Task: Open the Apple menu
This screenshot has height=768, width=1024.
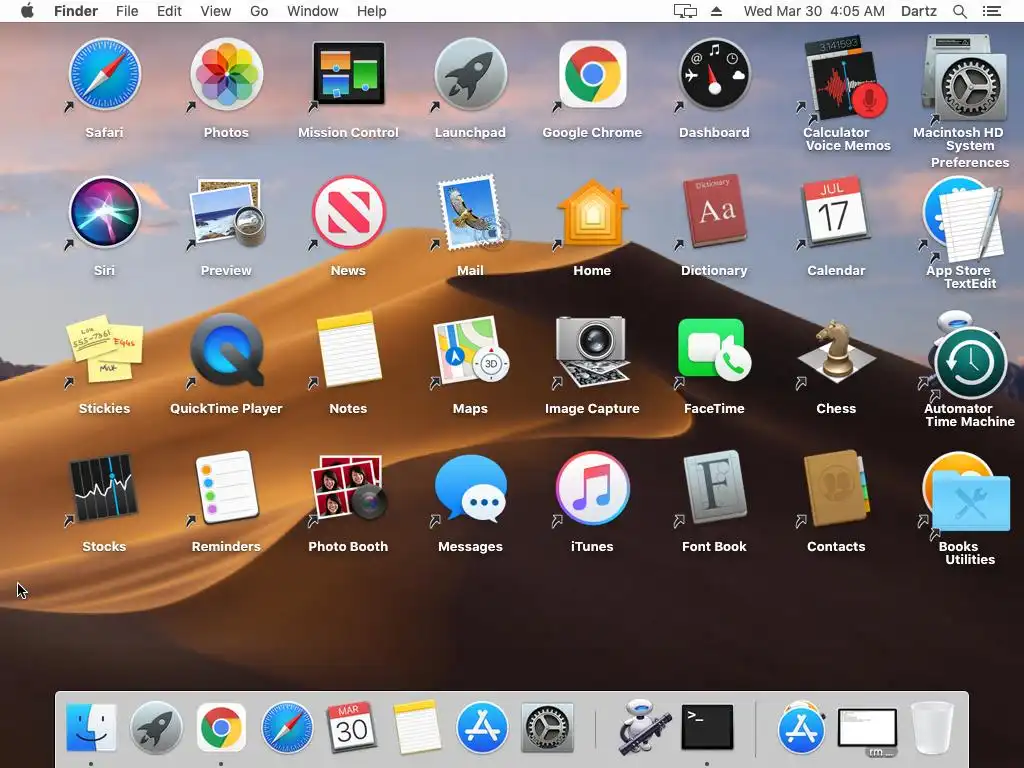Action: 27,11
